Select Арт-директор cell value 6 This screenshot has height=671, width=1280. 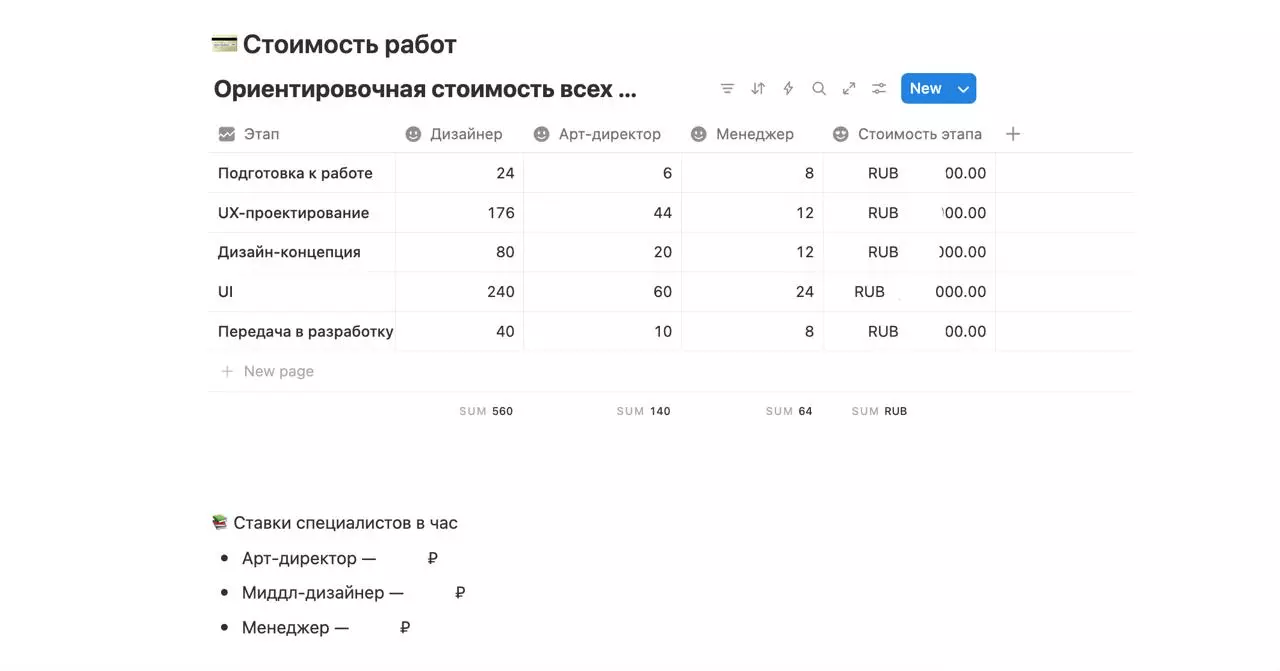coord(603,173)
